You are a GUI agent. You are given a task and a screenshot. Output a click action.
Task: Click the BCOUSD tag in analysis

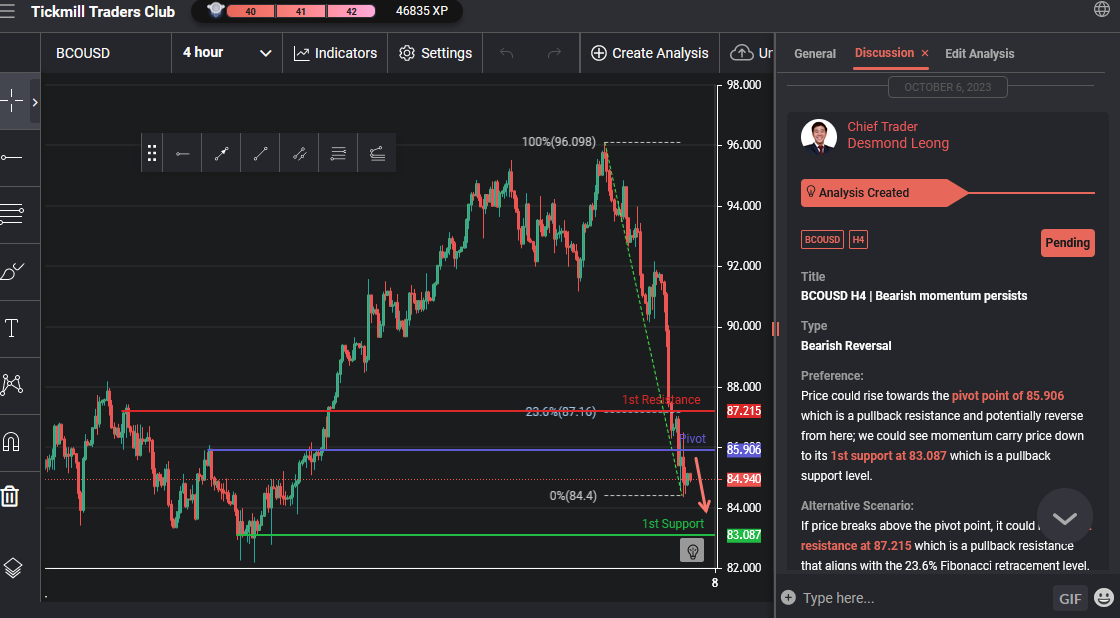[x=822, y=239]
